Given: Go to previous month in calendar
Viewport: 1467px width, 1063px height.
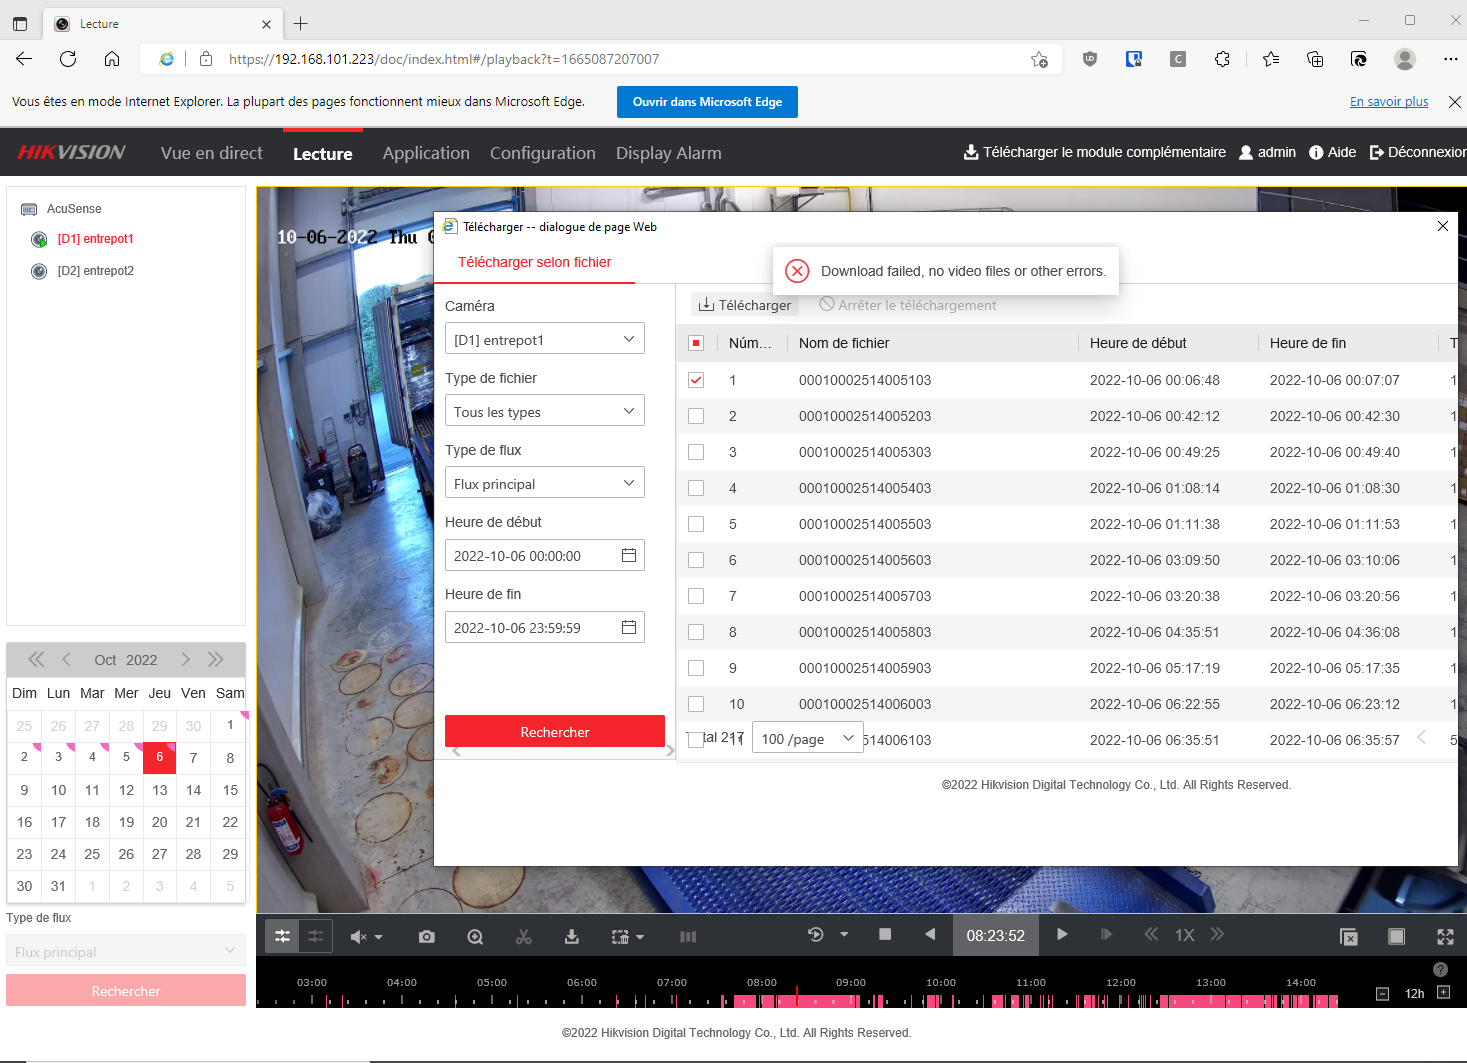Looking at the screenshot, I should [x=67, y=659].
